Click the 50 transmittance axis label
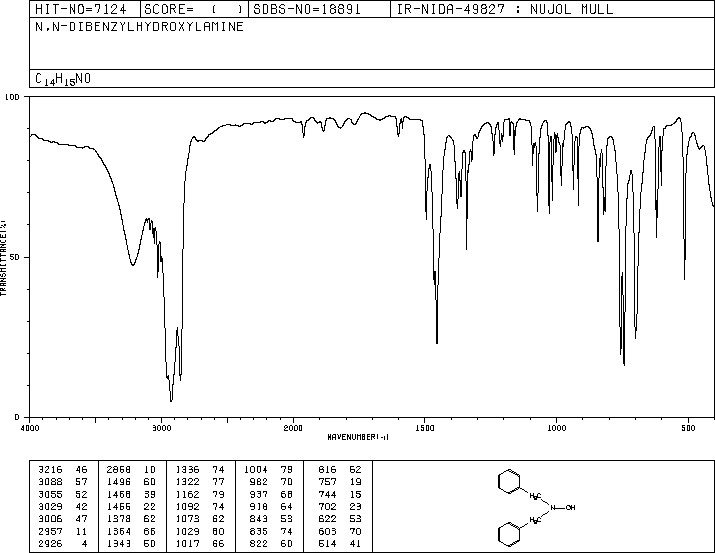The image size is (715, 553). 15,257
